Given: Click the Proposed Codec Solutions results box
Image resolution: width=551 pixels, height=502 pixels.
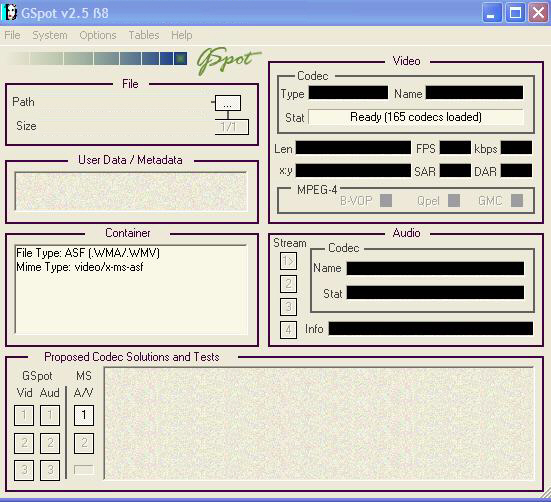Looking at the screenshot, I should pyautogui.click(x=319, y=424).
